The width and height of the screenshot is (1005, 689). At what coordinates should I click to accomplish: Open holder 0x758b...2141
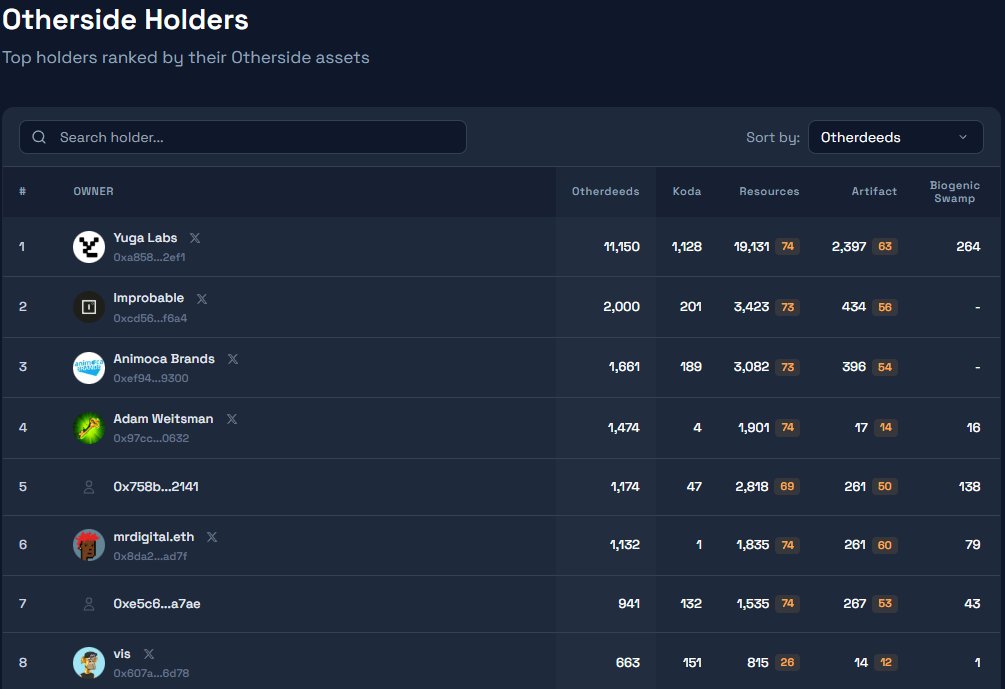(156, 486)
